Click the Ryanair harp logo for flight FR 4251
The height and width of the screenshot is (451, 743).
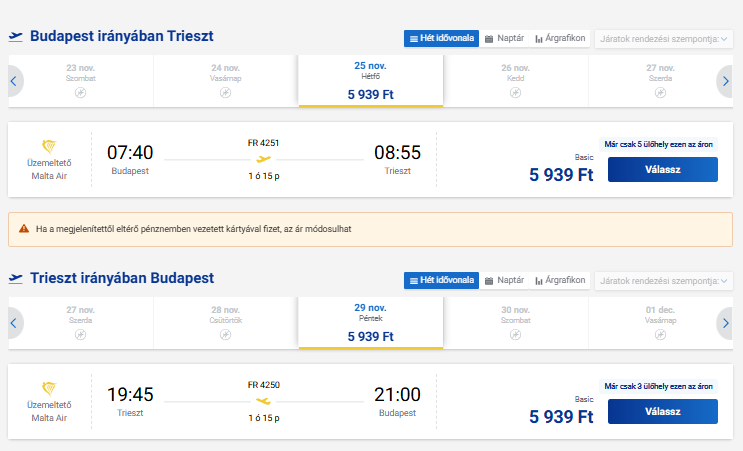coord(49,146)
